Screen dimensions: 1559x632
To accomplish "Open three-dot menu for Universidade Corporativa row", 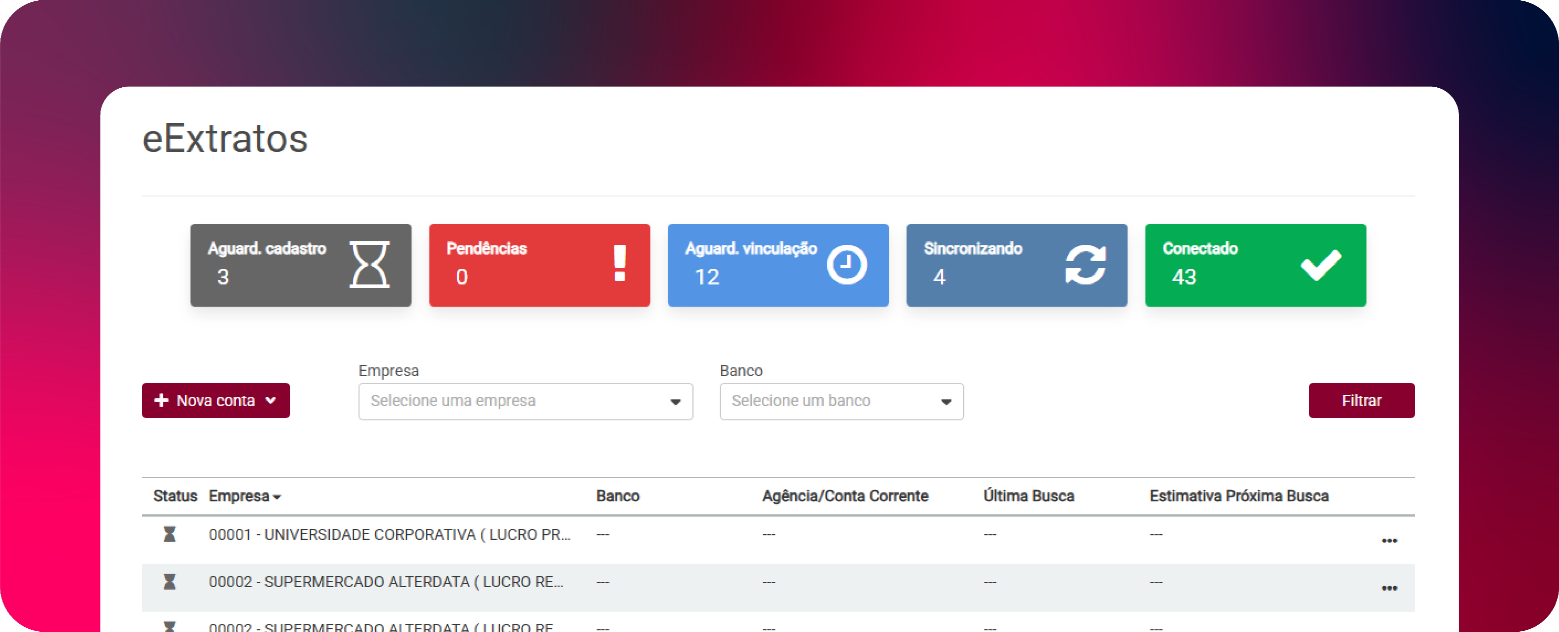I will 1388,541.
